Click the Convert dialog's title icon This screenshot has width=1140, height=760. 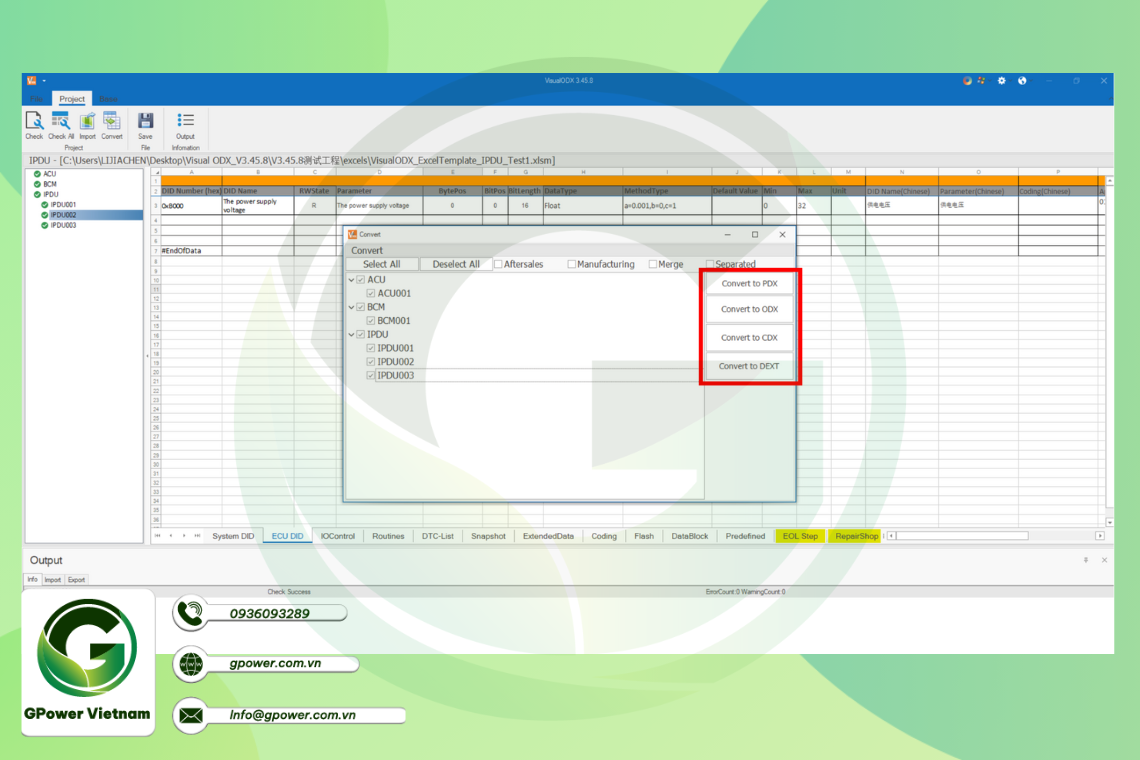(x=353, y=234)
